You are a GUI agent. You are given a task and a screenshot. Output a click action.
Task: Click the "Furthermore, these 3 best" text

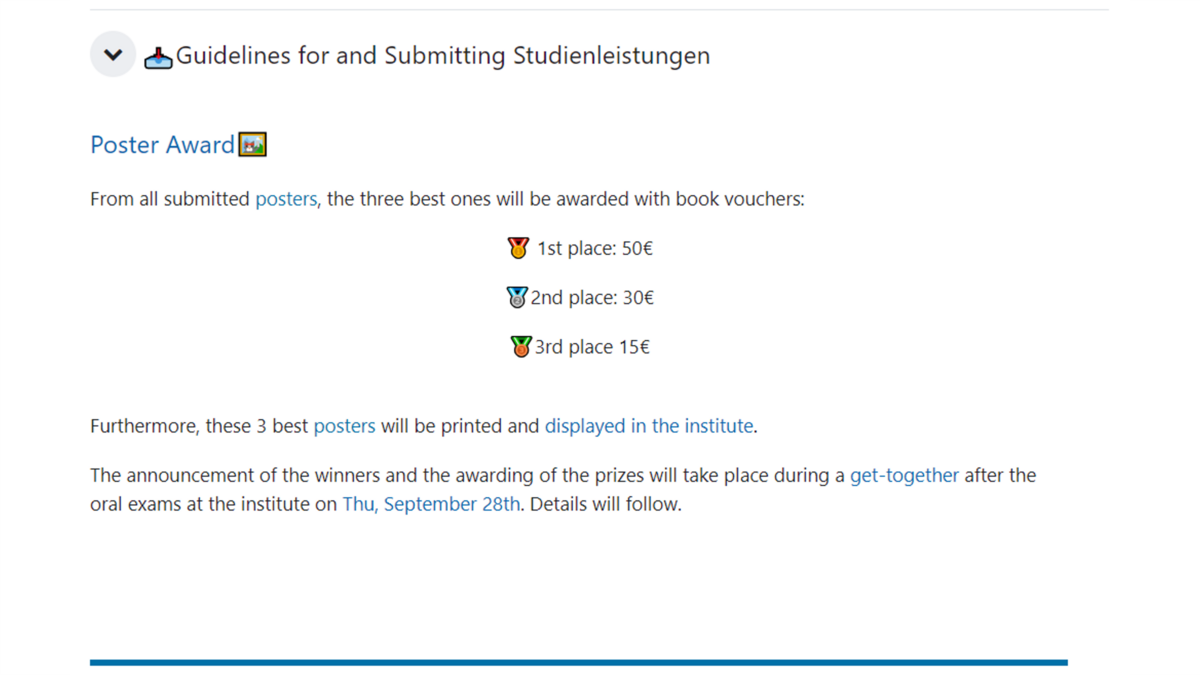tap(199, 426)
